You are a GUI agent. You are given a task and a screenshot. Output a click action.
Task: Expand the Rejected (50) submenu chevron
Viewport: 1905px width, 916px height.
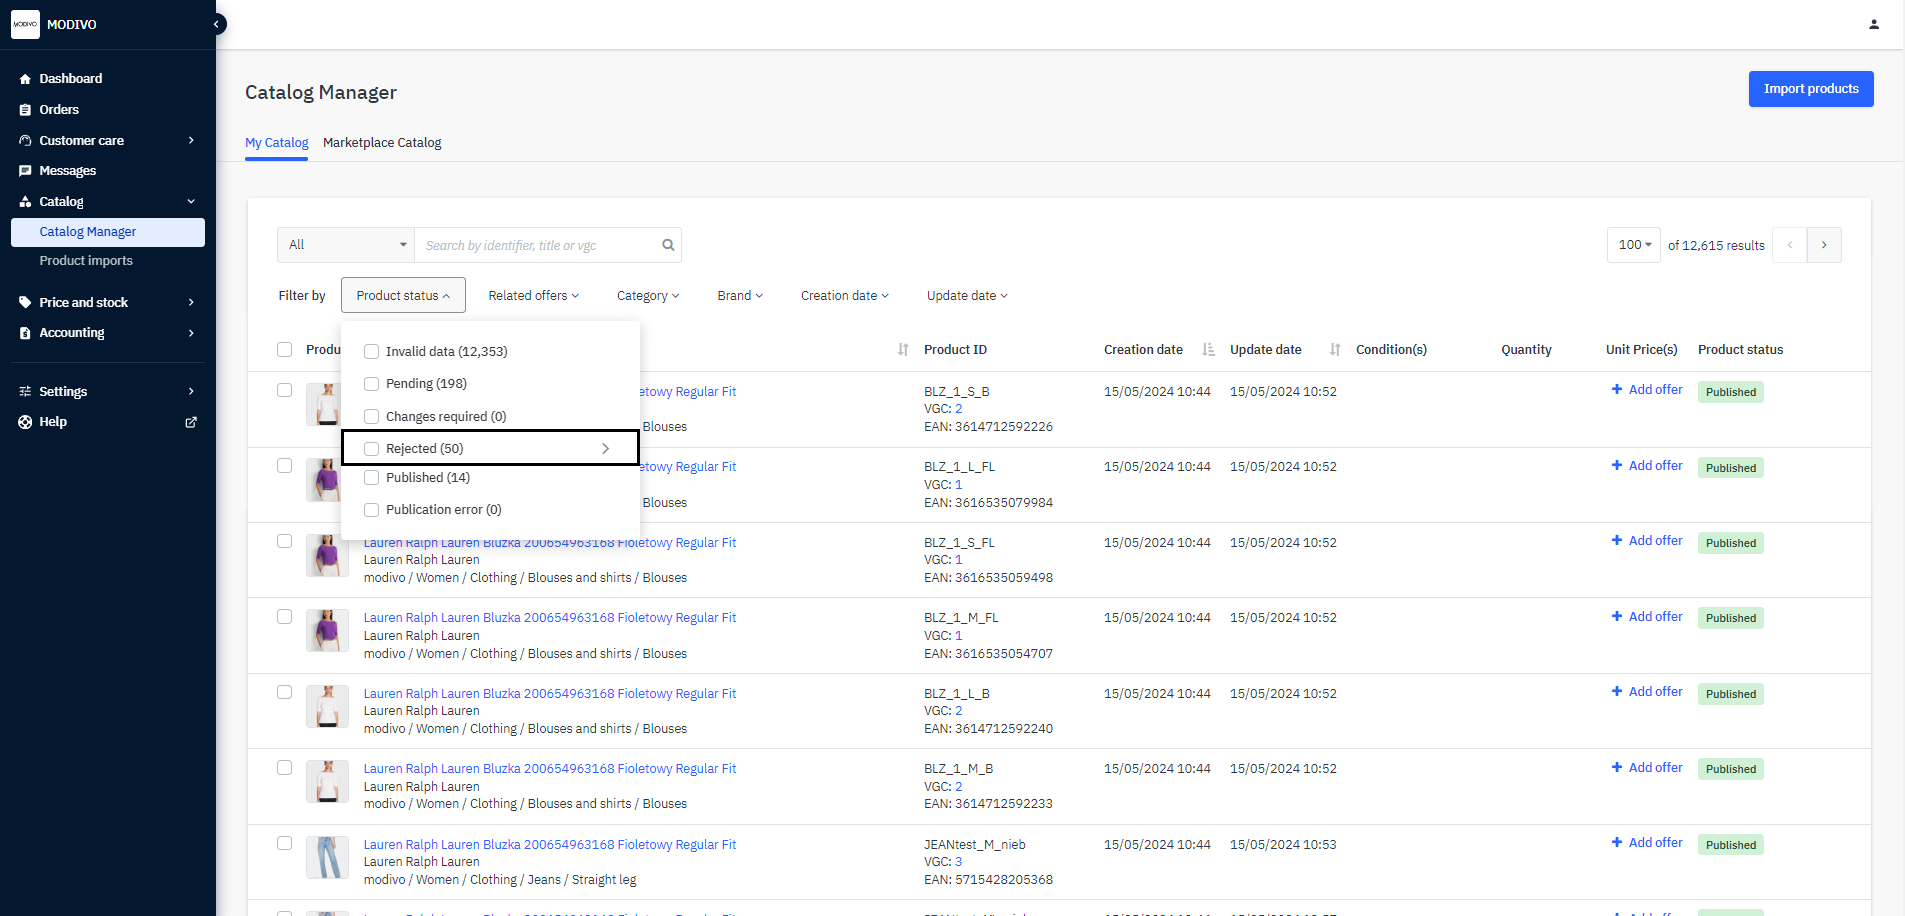point(605,449)
